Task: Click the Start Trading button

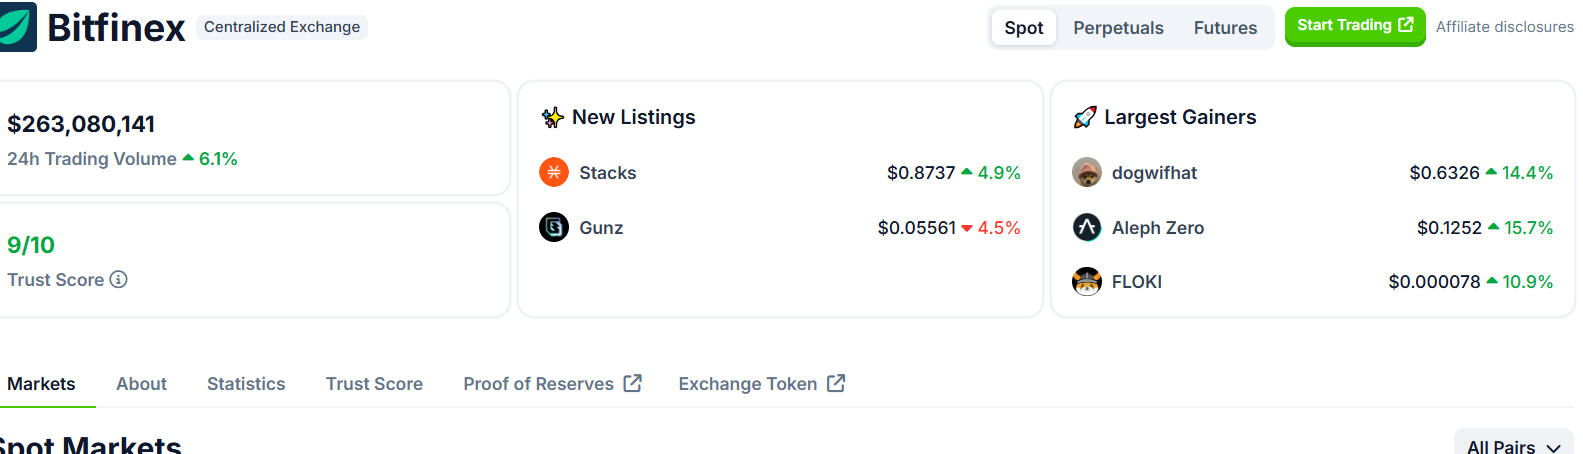Action: pos(1355,26)
